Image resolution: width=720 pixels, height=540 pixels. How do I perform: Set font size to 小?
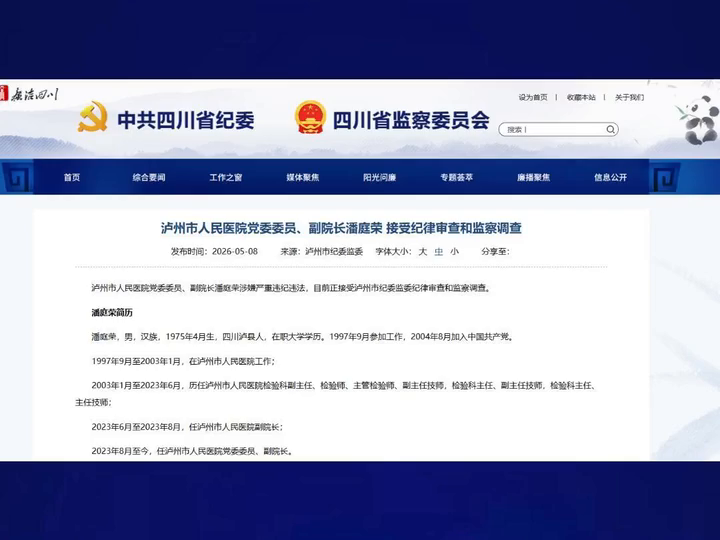tap(455, 252)
